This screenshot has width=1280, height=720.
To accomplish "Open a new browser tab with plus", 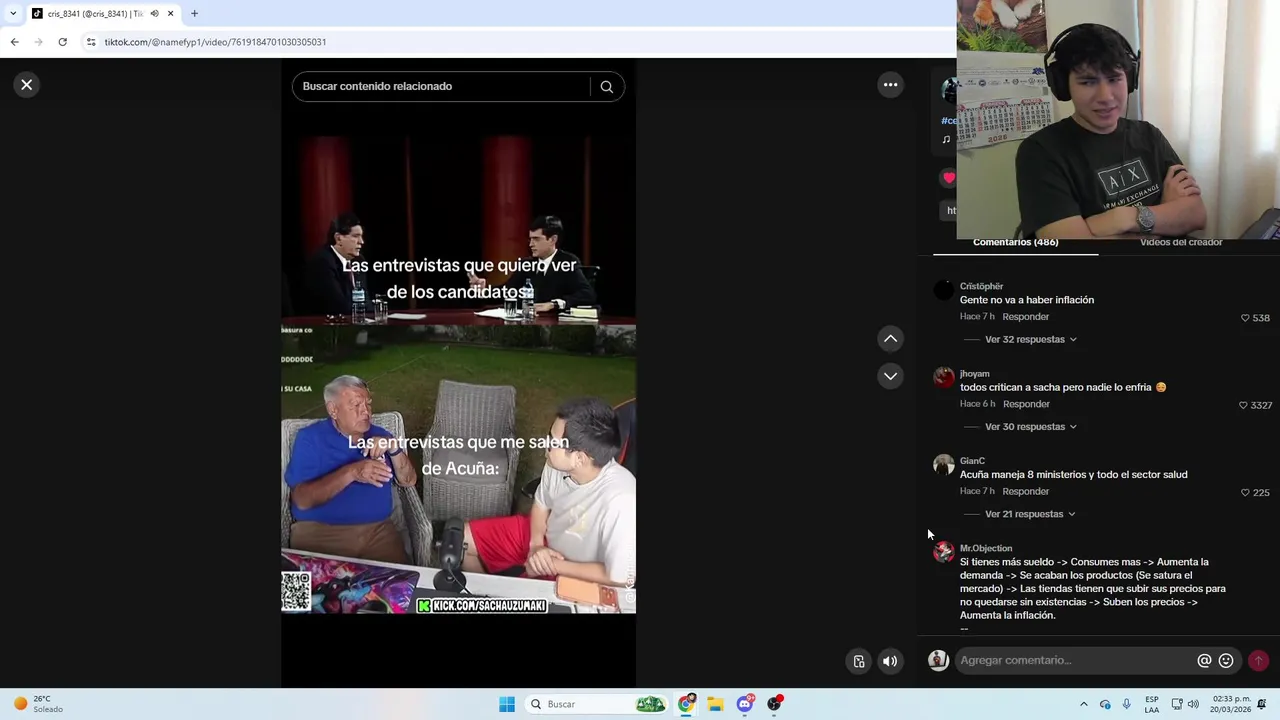I will 194,14.
